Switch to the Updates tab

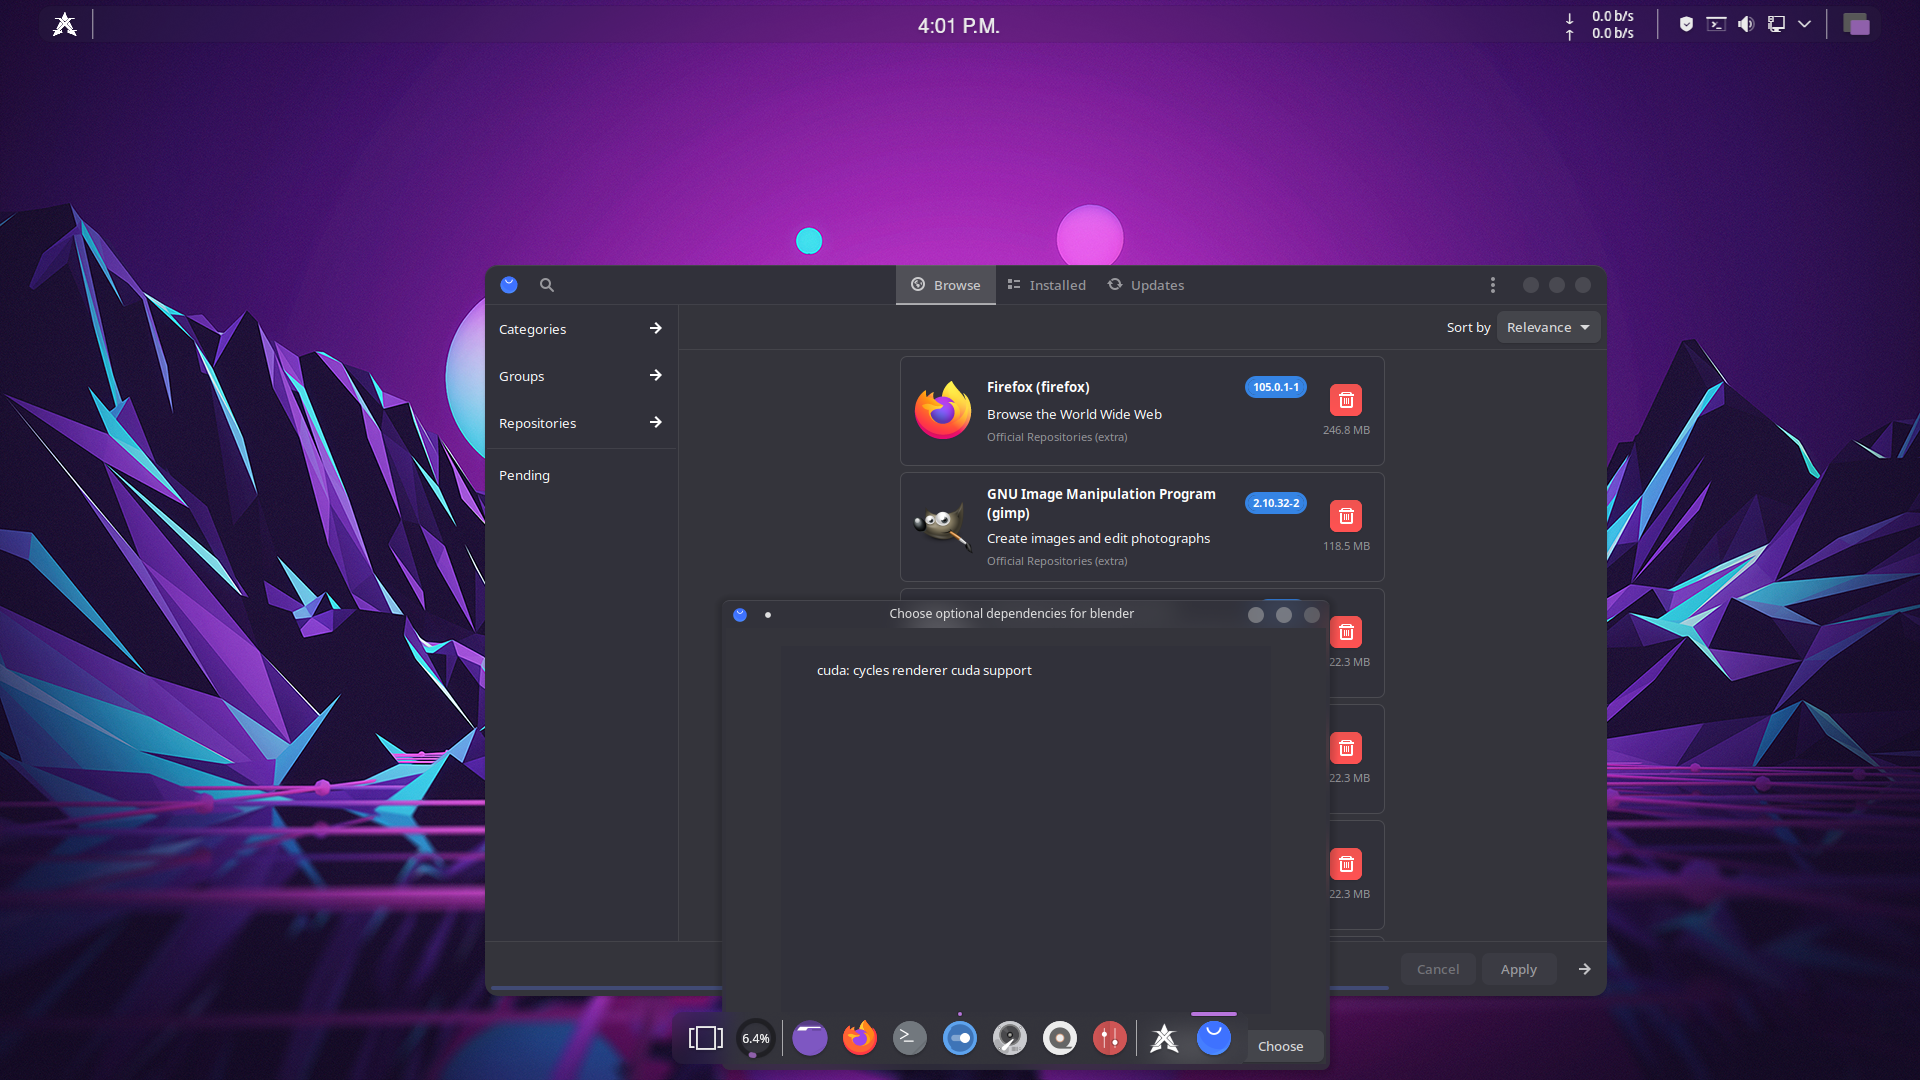[x=1146, y=285]
